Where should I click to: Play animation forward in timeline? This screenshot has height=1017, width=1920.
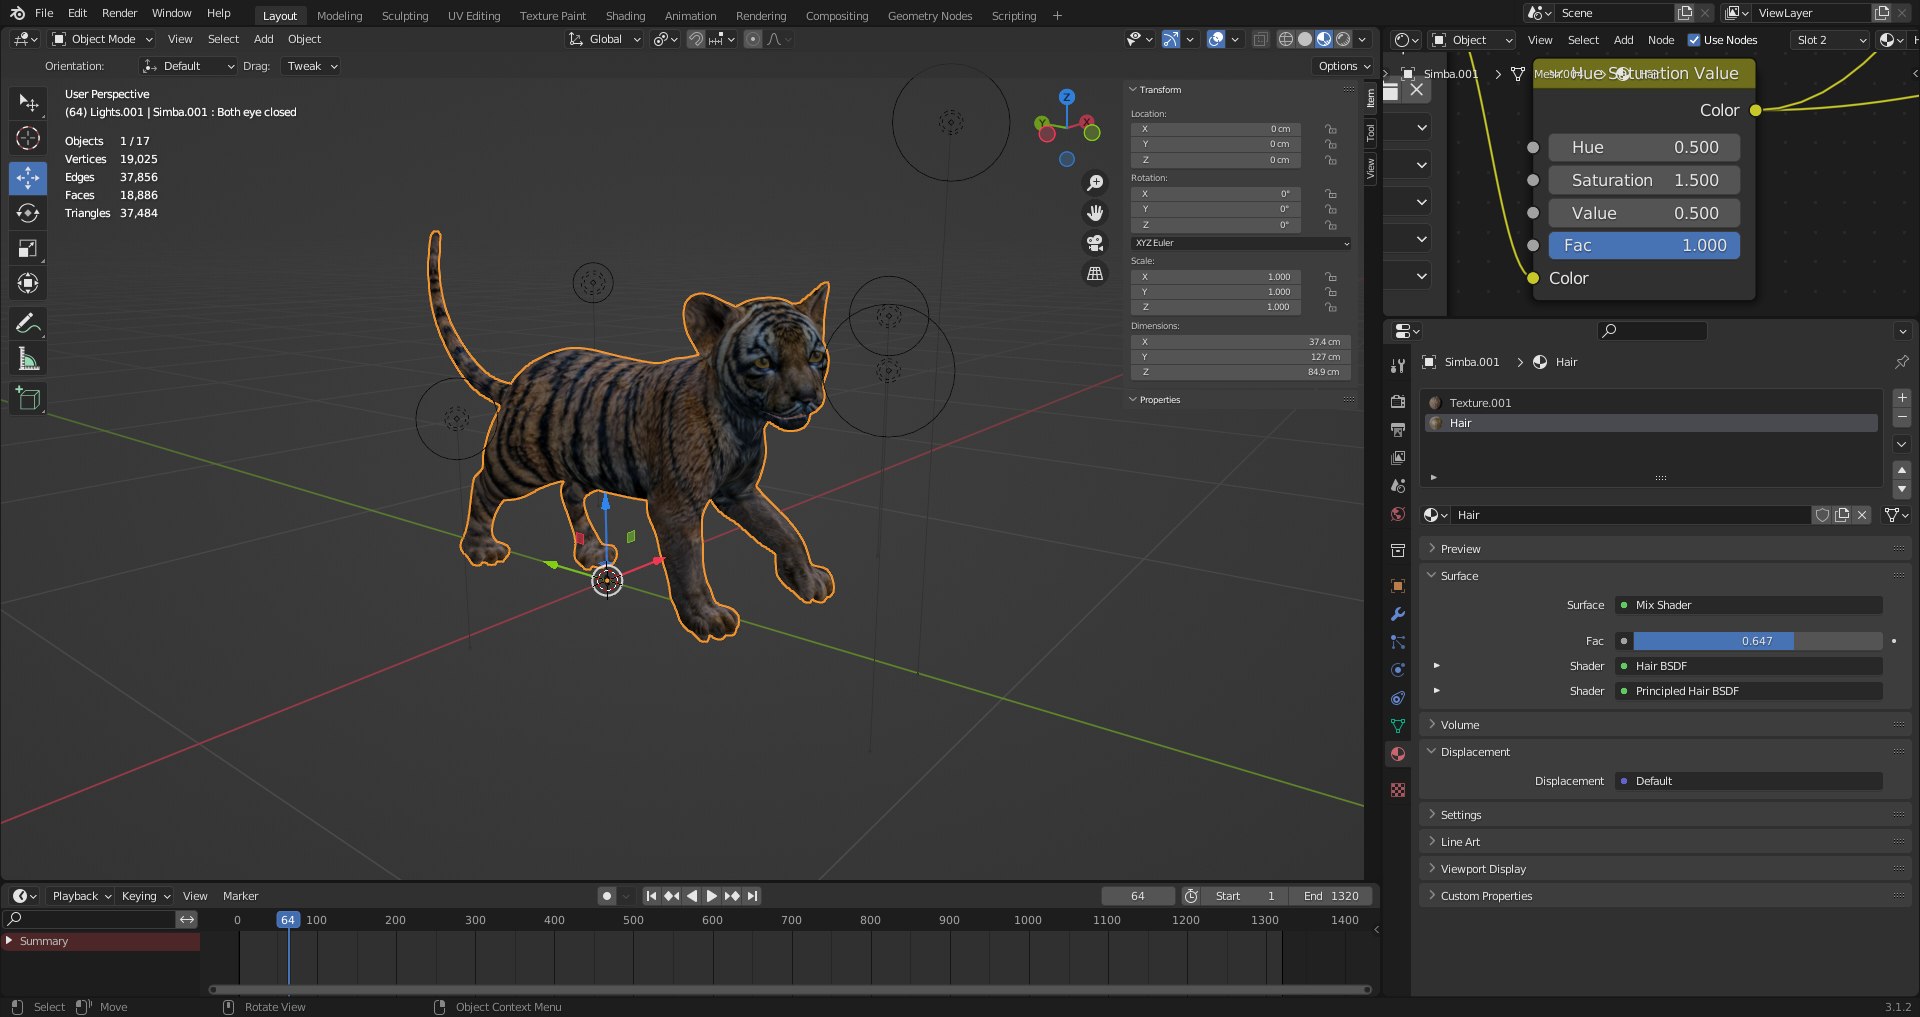coord(712,896)
